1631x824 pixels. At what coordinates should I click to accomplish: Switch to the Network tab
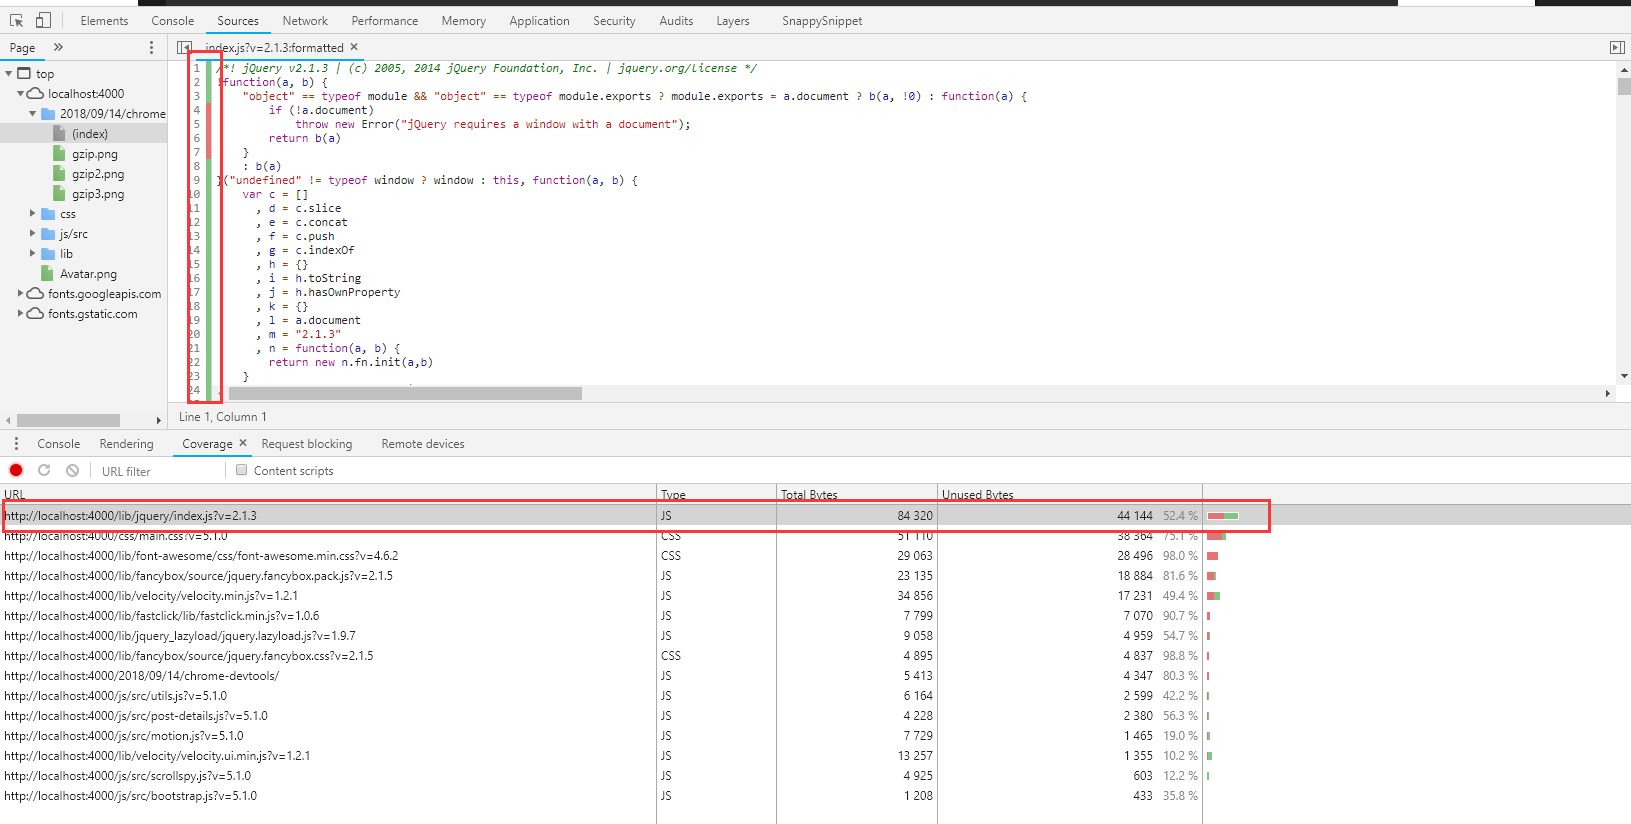point(305,21)
